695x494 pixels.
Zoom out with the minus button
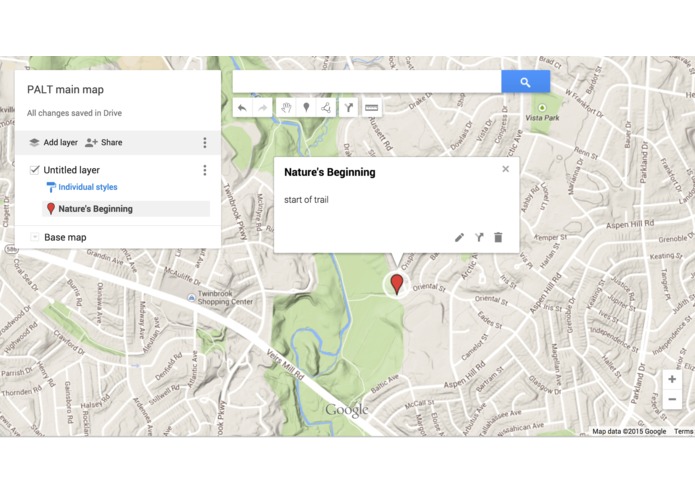[672, 399]
